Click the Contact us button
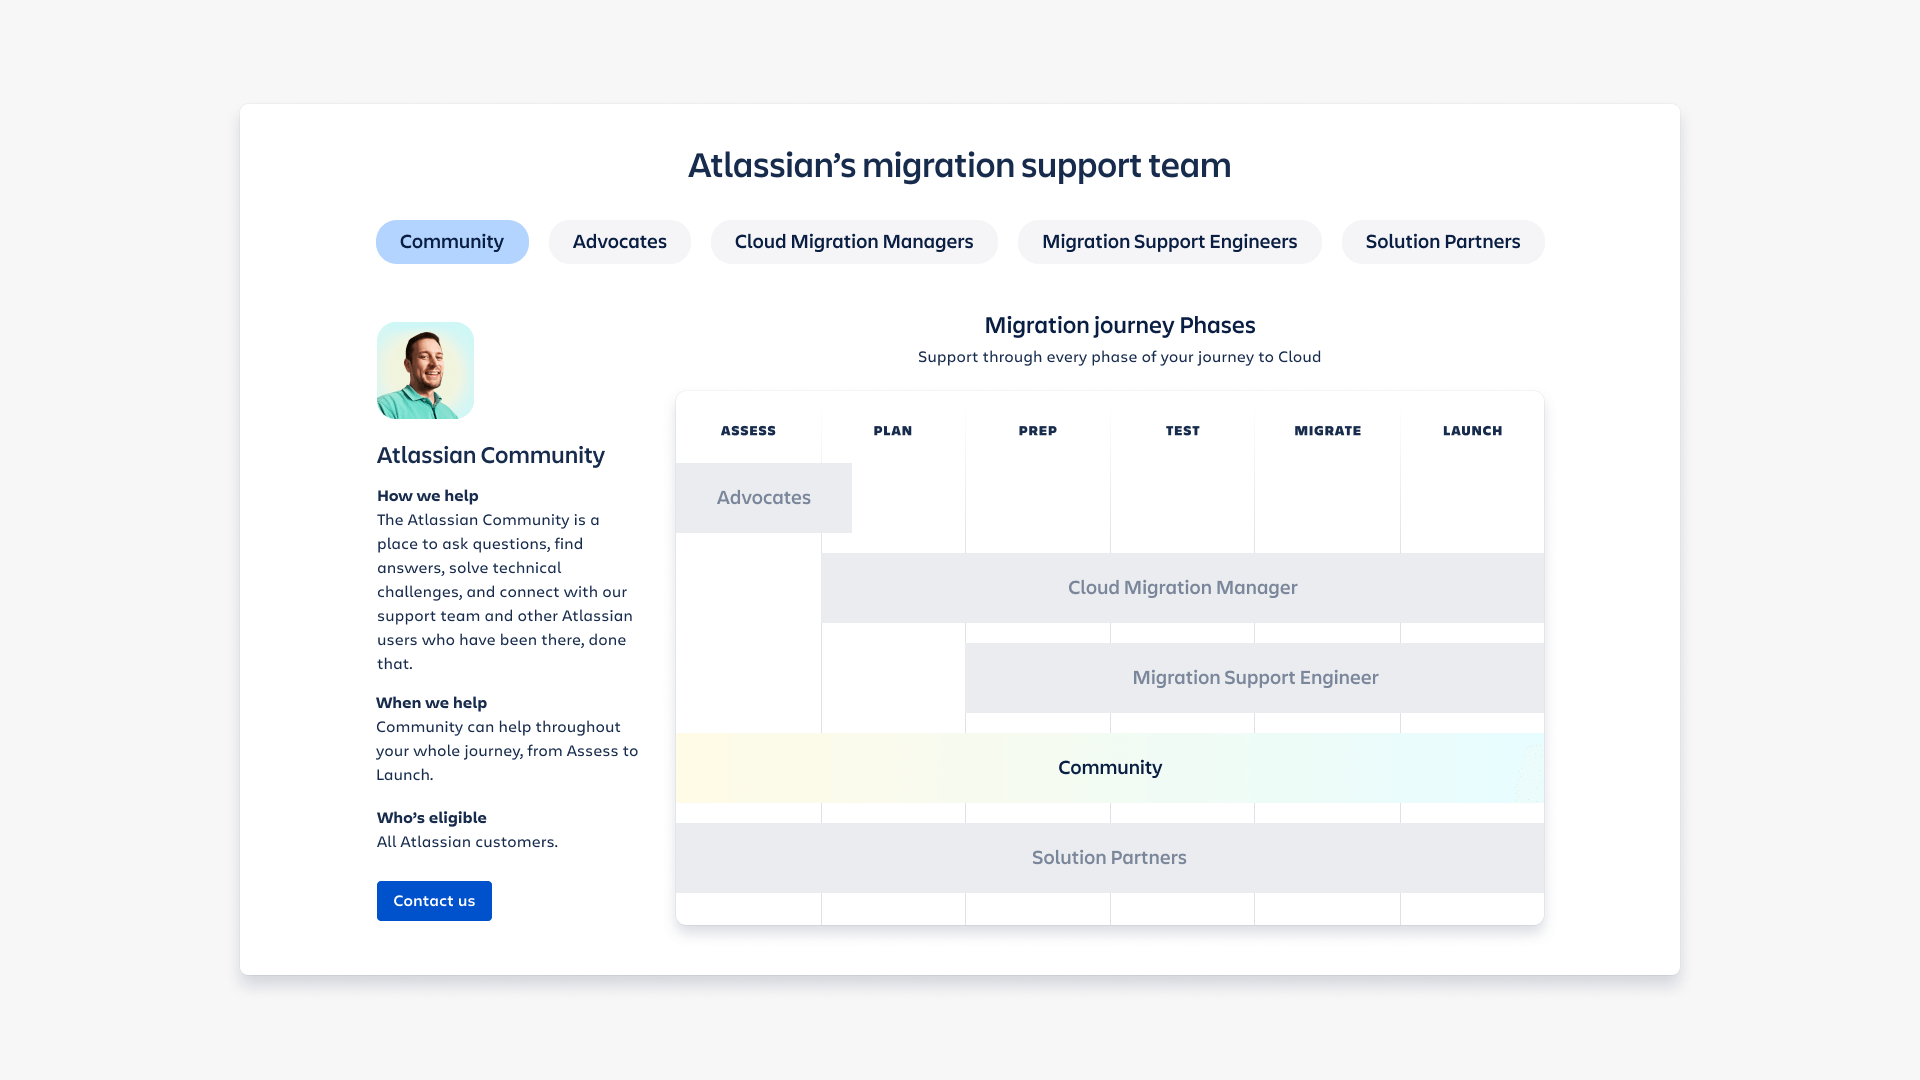 (x=434, y=901)
